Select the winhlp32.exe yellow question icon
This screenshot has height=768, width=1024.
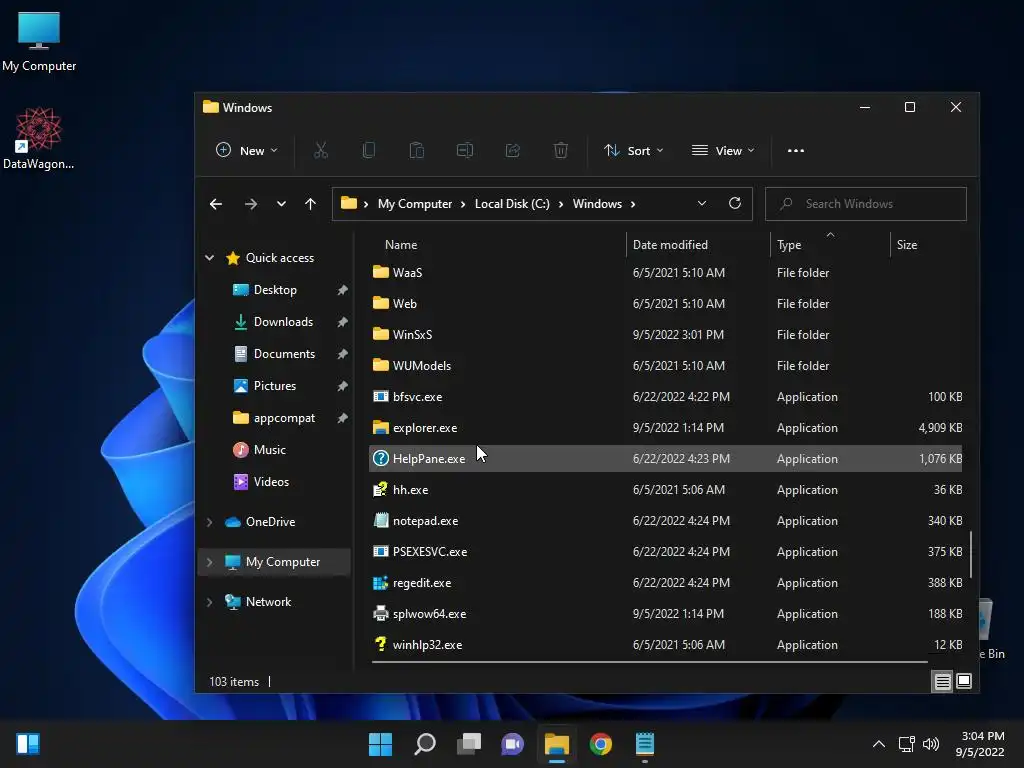tap(380, 645)
